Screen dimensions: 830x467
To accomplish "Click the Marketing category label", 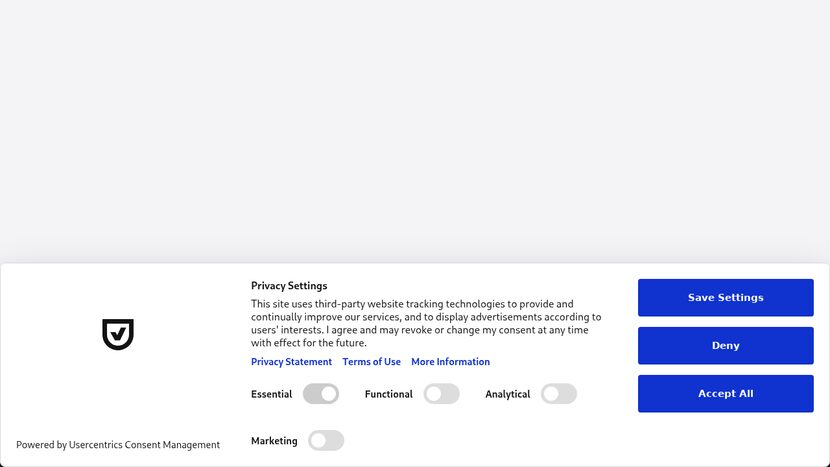I will [x=274, y=441].
